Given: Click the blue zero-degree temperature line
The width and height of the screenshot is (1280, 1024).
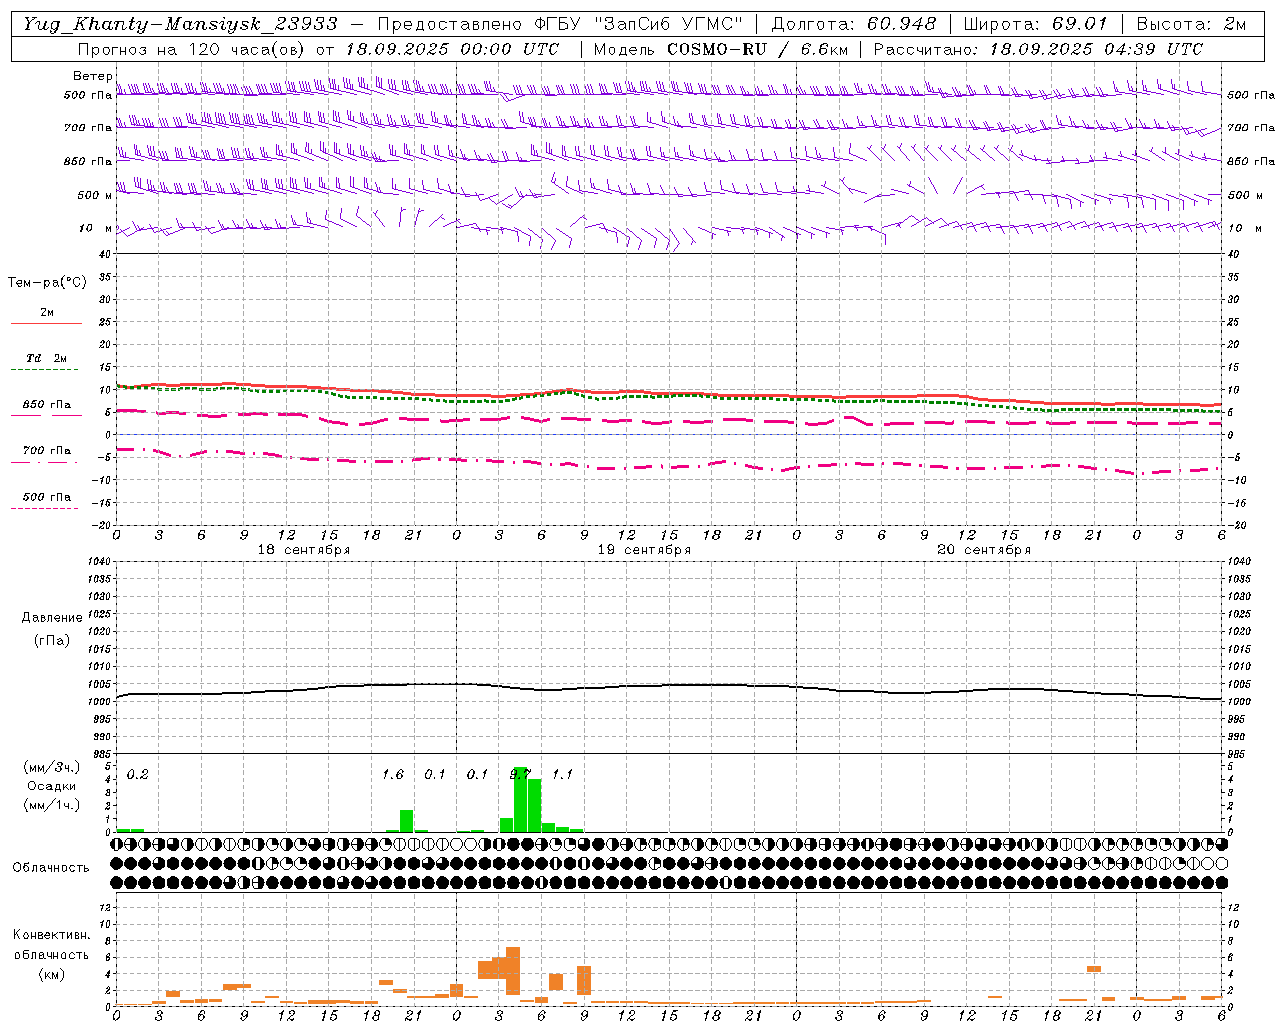Looking at the screenshot, I should (x=670, y=434).
